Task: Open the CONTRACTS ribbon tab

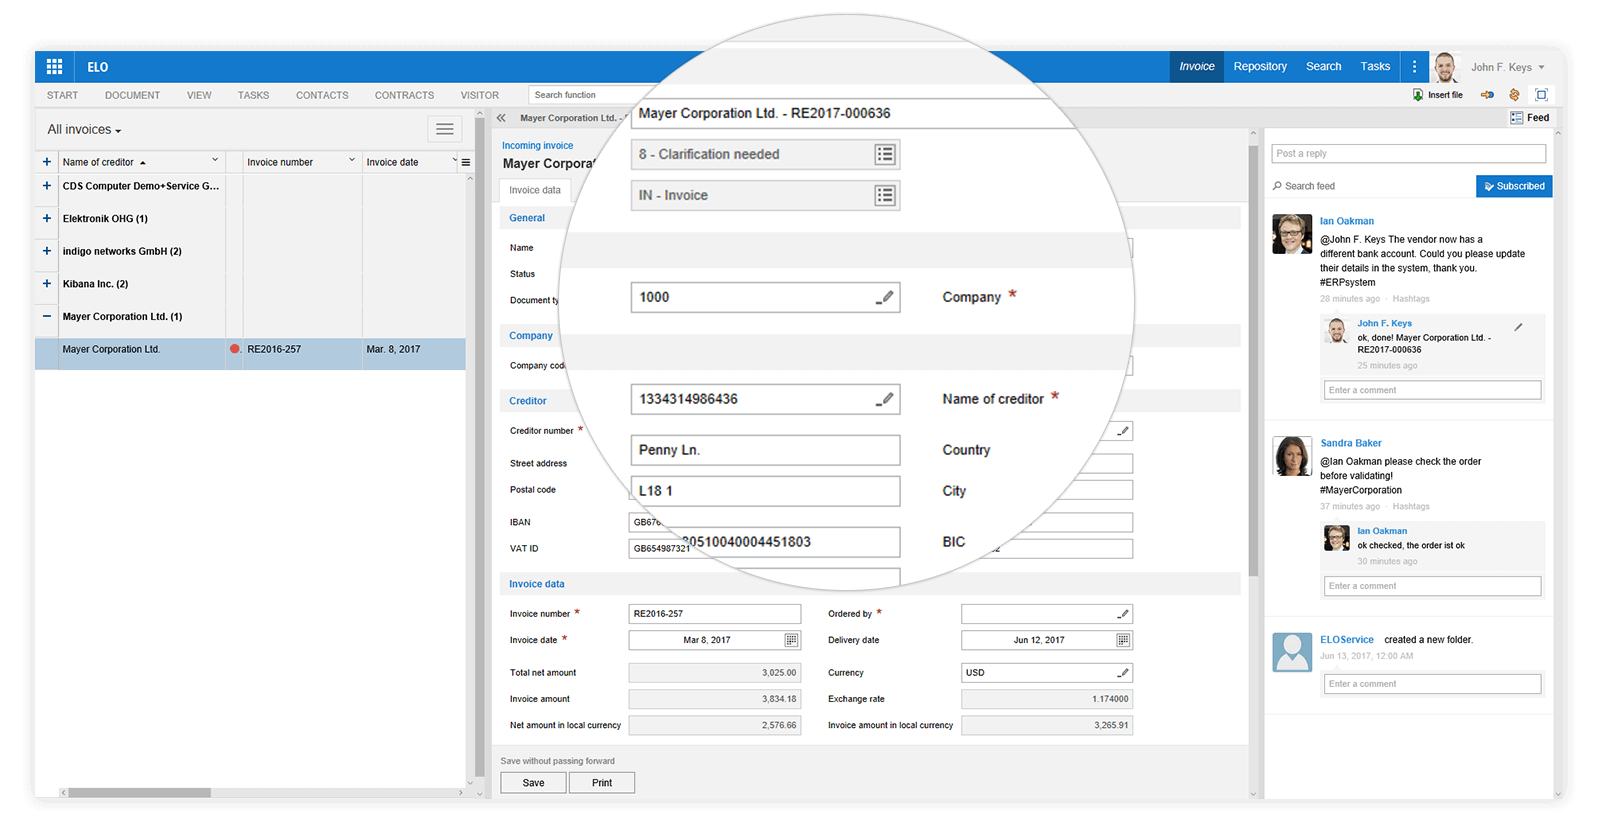Action: [x=404, y=95]
